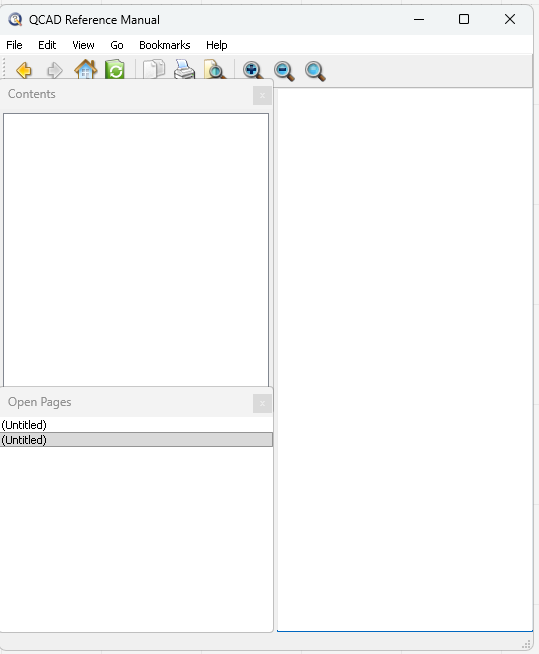The width and height of the screenshot is (539, 654).
Task: Click the QCAD application icon in title bar
Action: 15,20
